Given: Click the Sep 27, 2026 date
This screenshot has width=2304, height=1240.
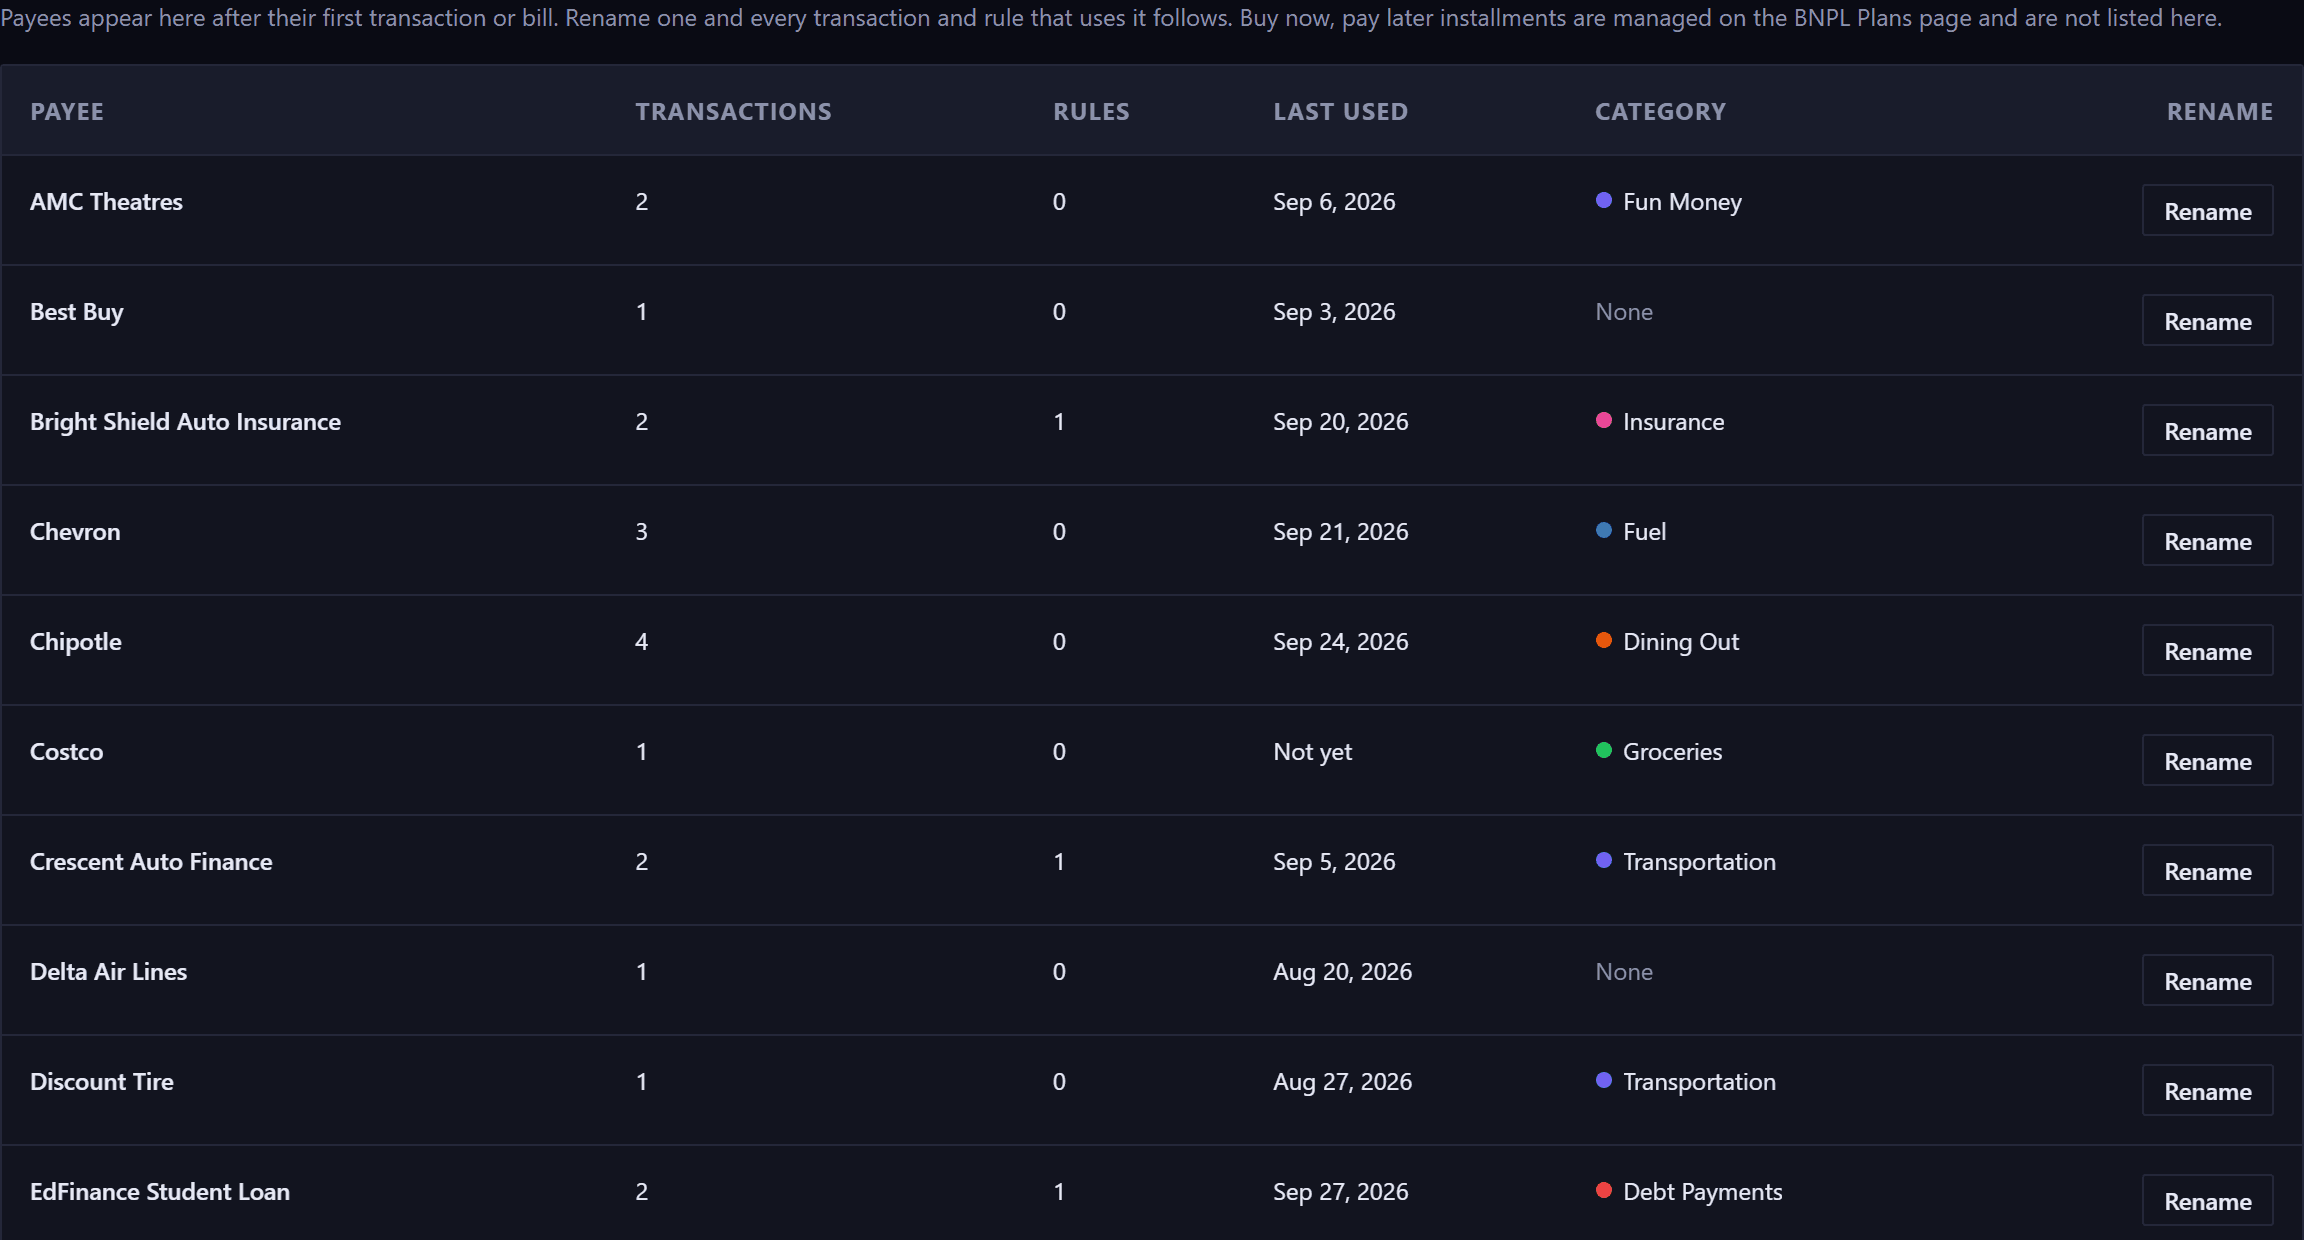Looking at the screenshot, I should click(x=1340, y=1192).
